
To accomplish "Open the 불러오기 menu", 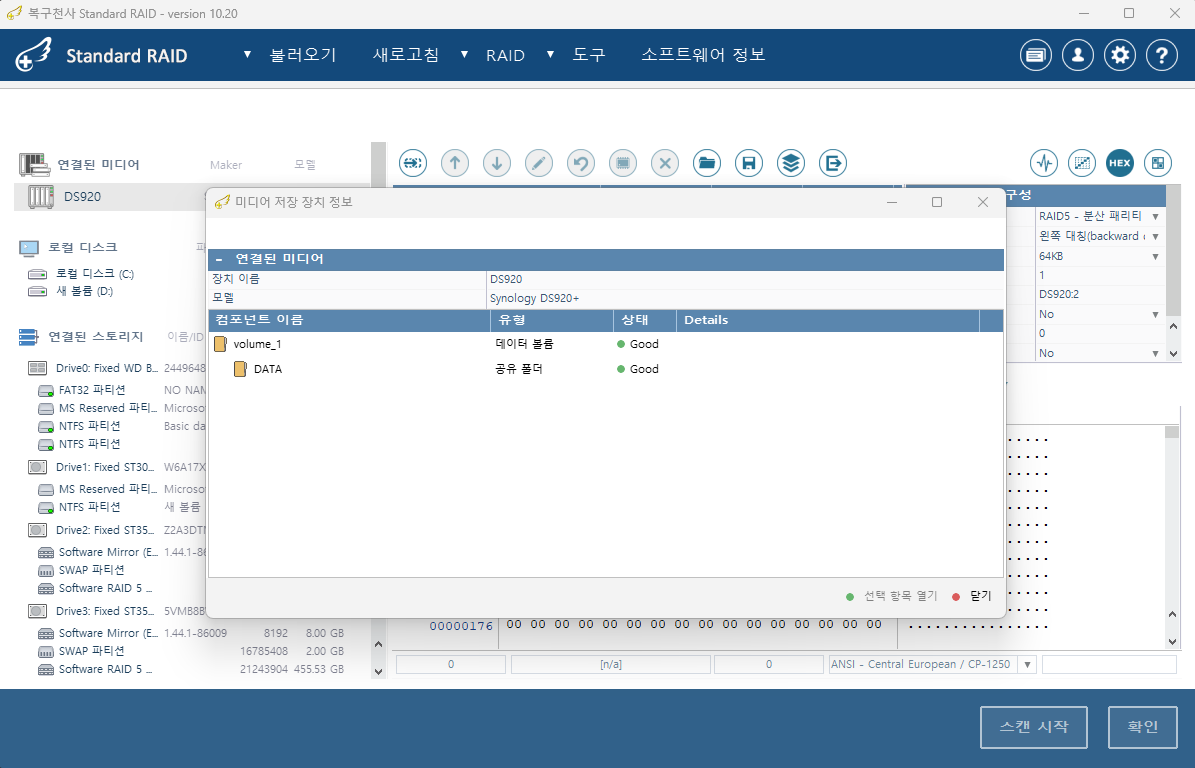I will point(303,55).
